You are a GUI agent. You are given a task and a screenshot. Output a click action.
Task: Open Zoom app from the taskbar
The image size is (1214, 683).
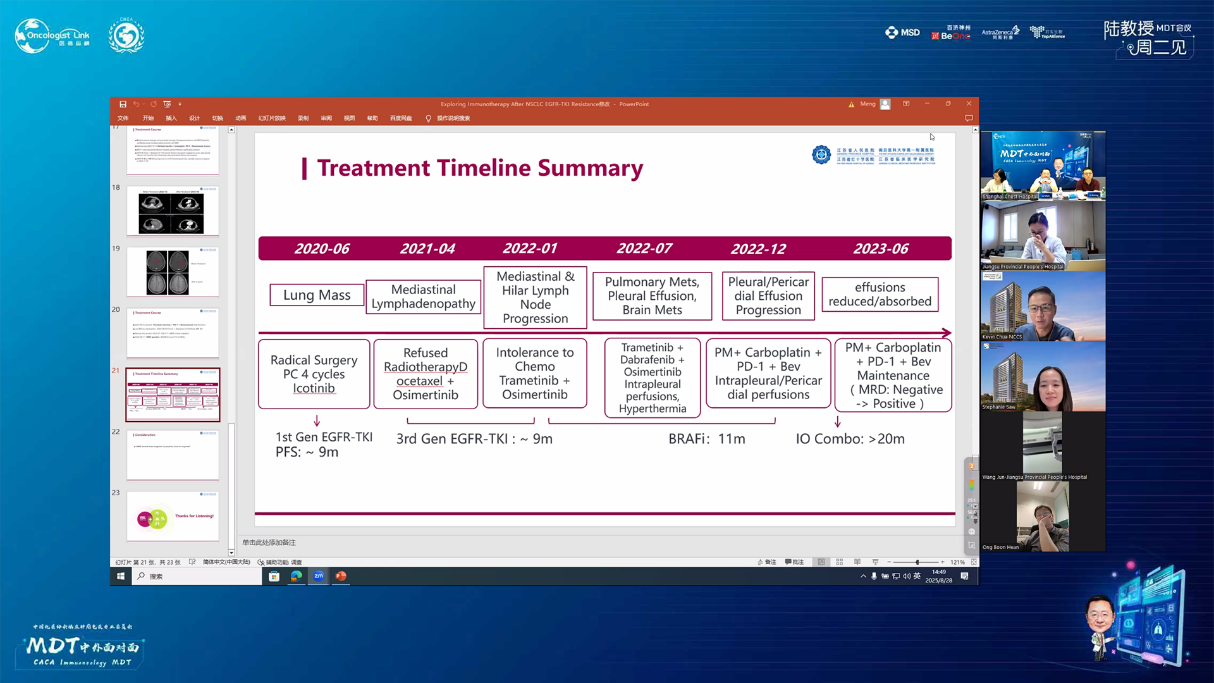(x=319, y=576)
